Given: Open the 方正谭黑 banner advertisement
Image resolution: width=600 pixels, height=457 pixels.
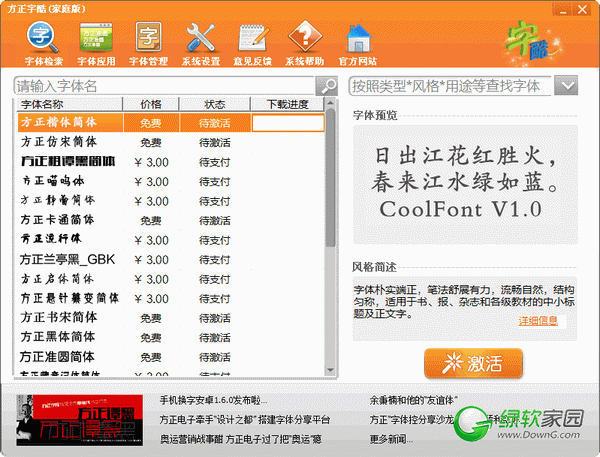Looking at the screenshot, I should (x=80, y=420).
